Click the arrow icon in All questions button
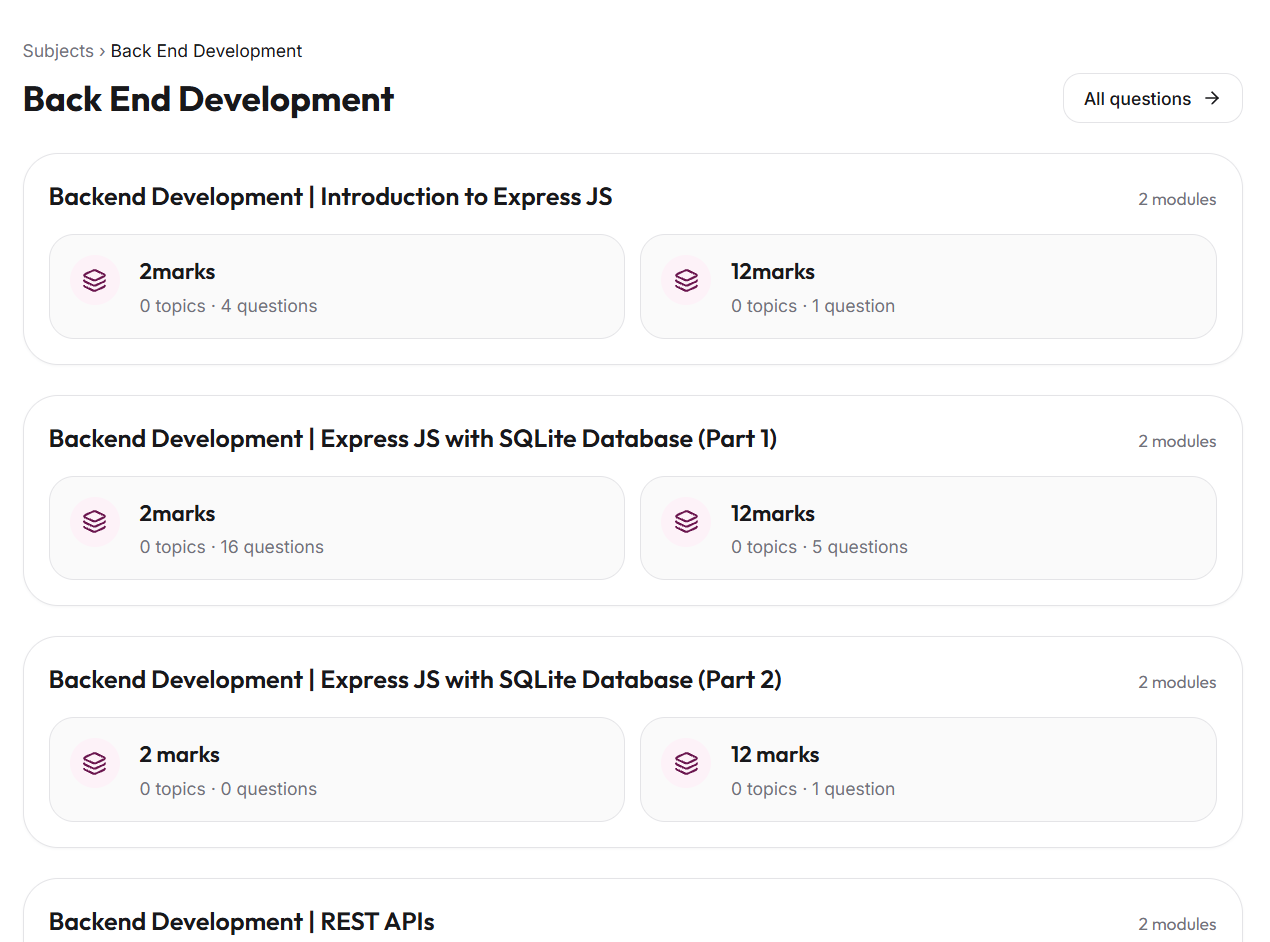The width and height of the screenshot is (1270, 942). [x=1212, y=98]
